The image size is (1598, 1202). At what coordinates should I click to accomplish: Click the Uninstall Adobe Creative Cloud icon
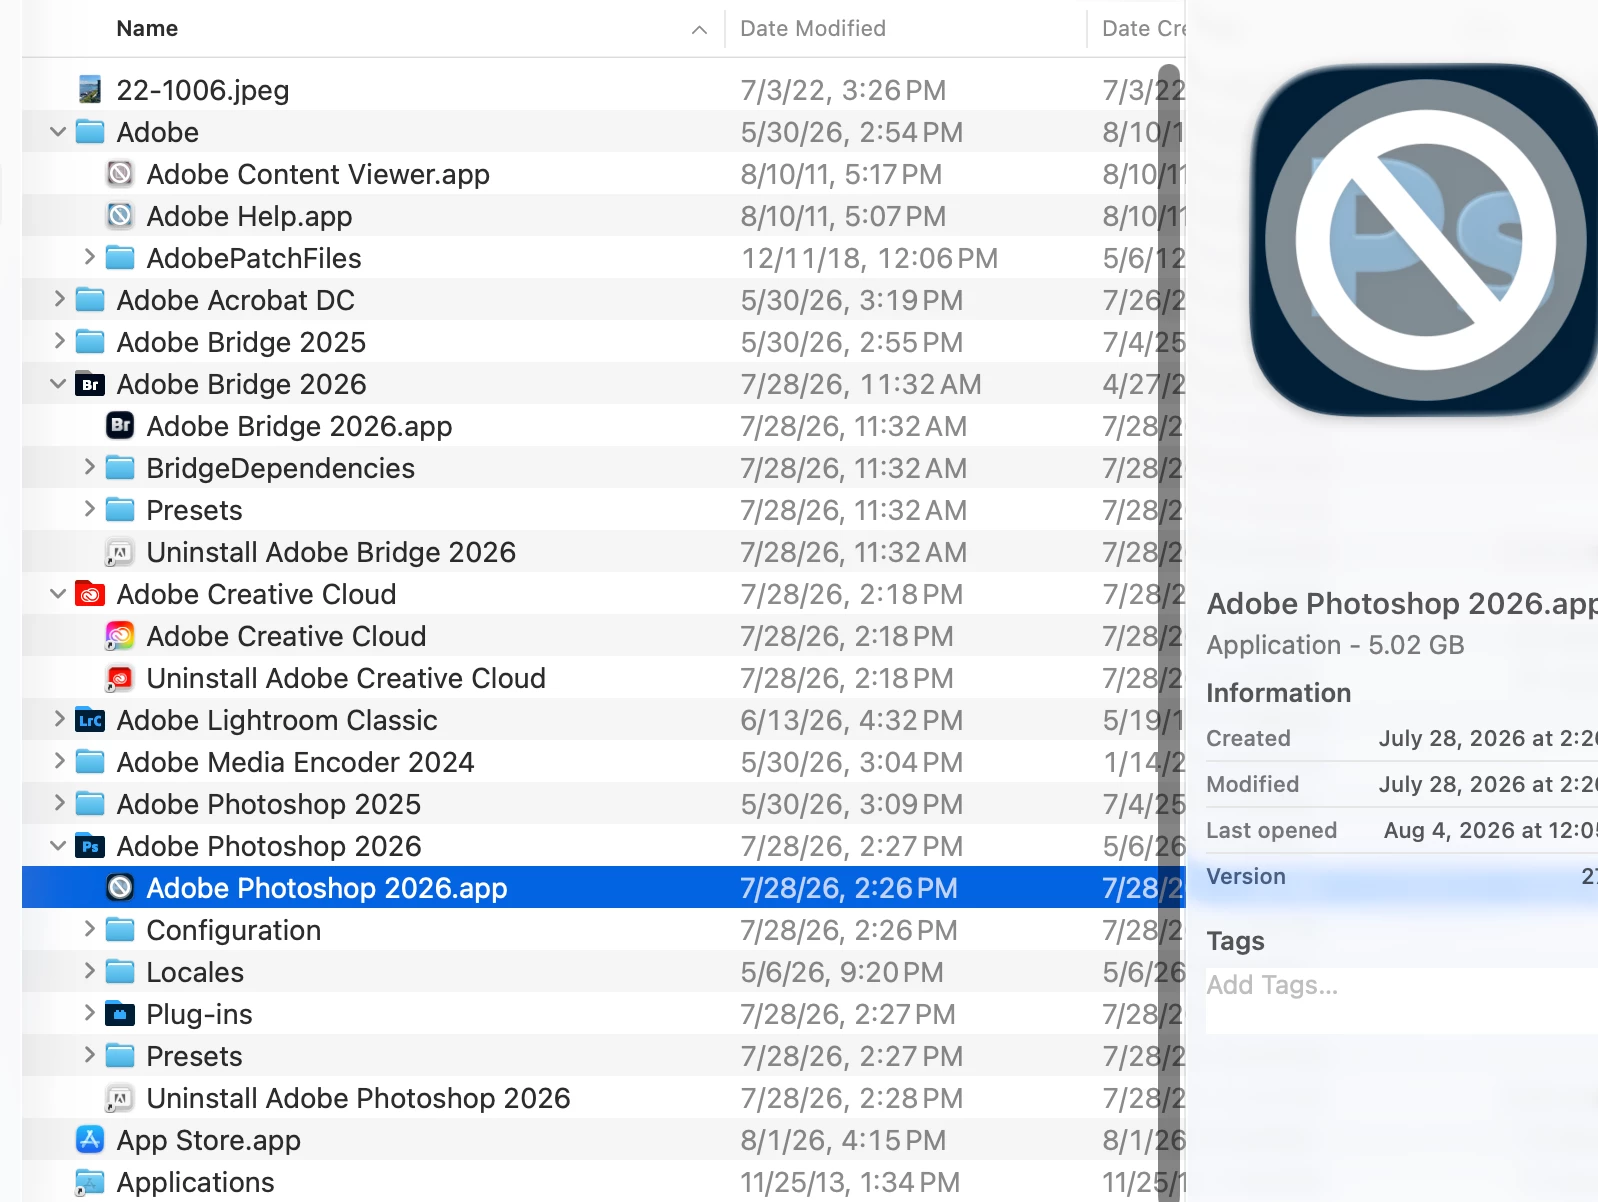(x=120, y=678)
